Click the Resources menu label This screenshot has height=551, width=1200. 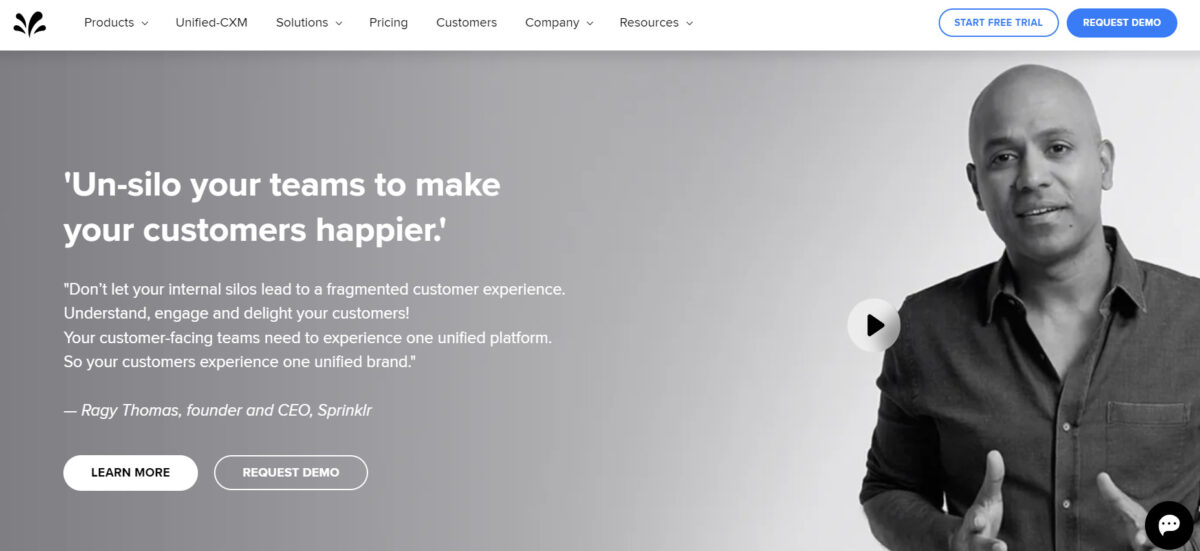(x=649, y=23)
